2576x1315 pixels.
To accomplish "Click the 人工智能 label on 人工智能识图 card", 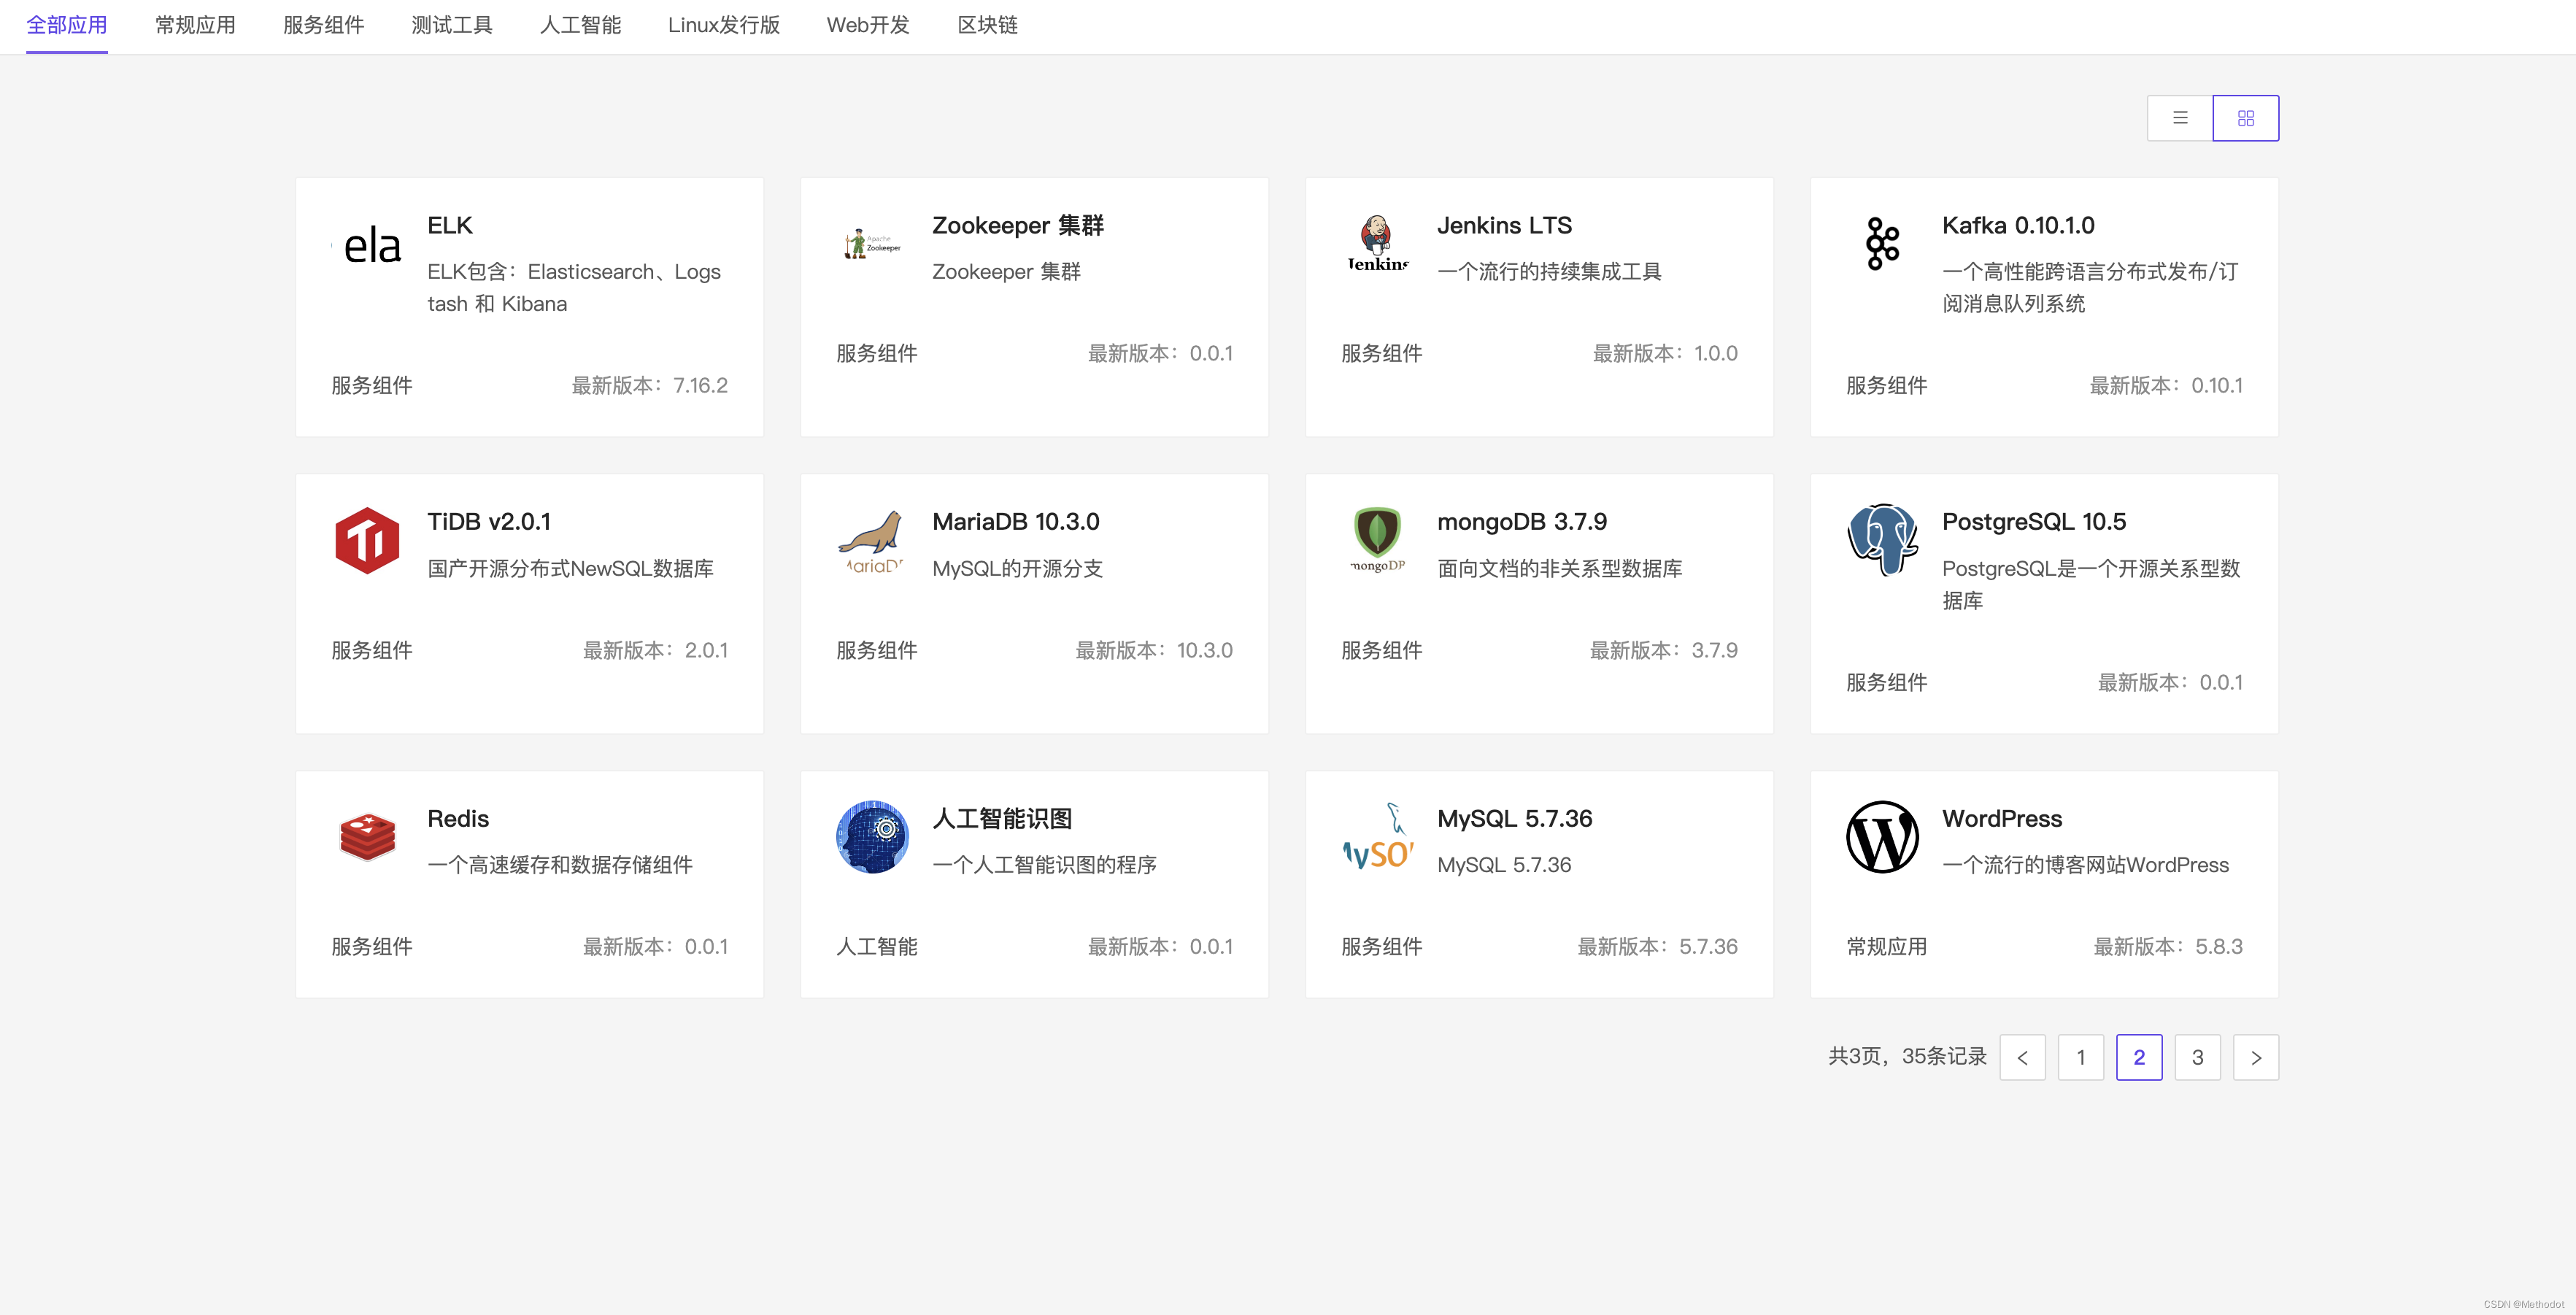I will point(876,946).
